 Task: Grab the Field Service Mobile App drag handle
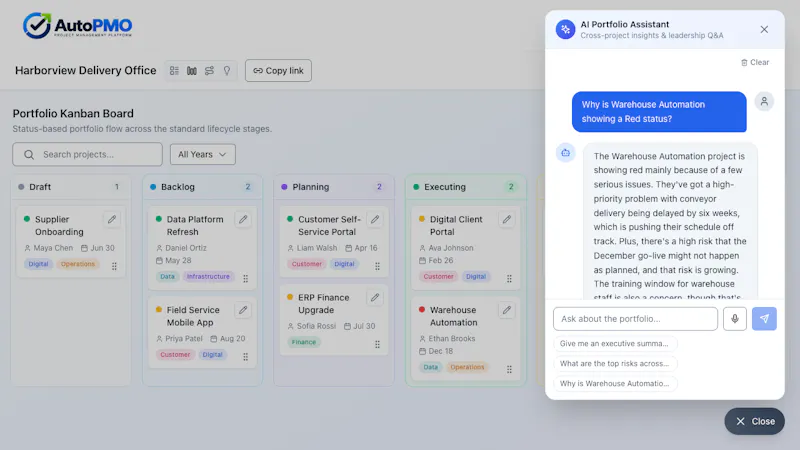point(246,357)
